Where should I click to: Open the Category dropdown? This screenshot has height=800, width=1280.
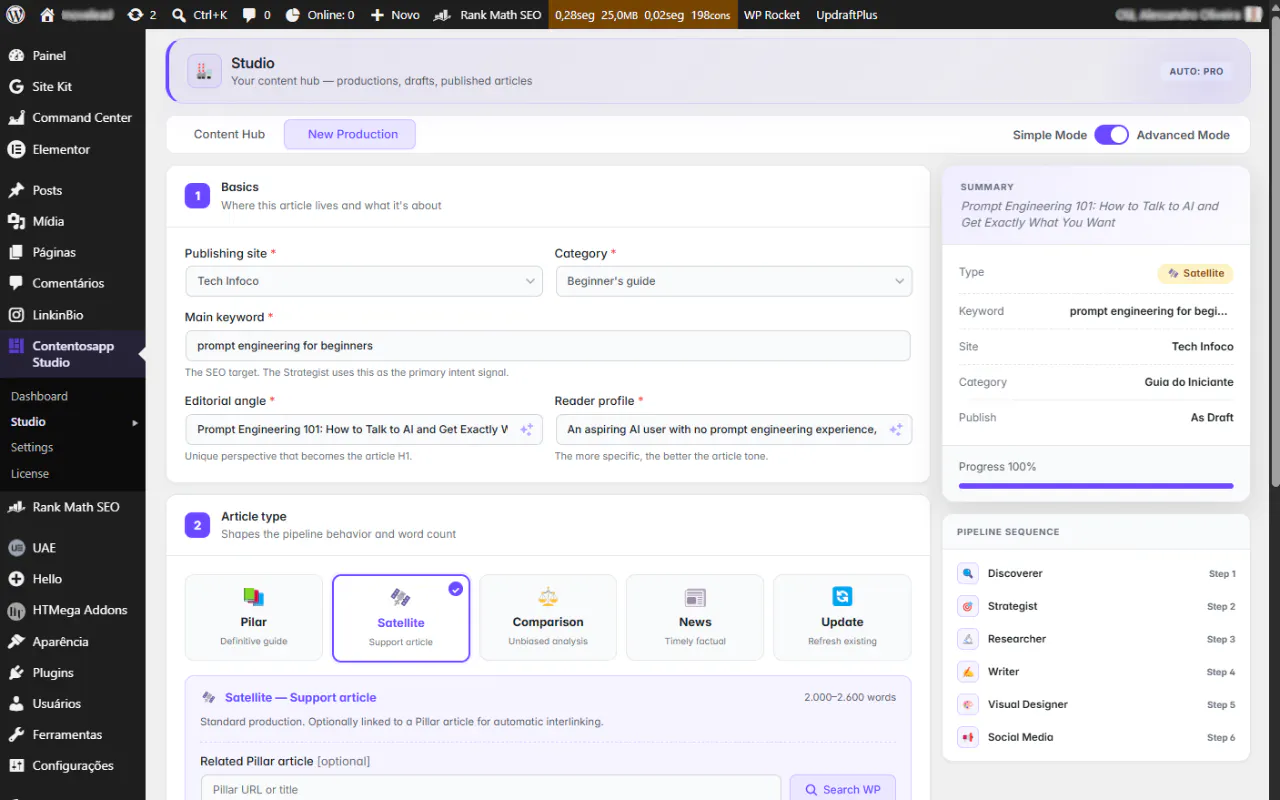(734, 281)
